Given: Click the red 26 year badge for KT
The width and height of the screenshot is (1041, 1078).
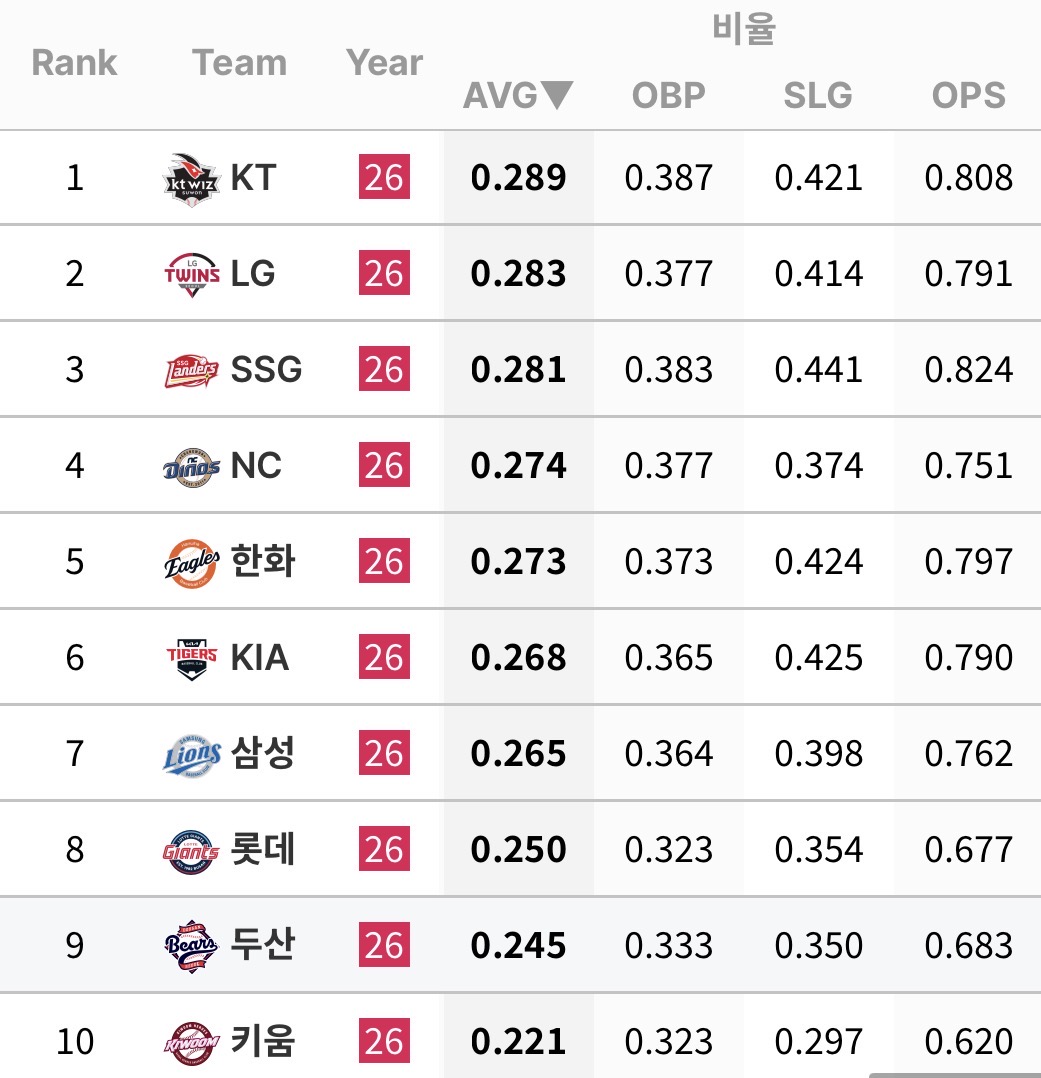Looking at the screenshot, I should 384,177.
